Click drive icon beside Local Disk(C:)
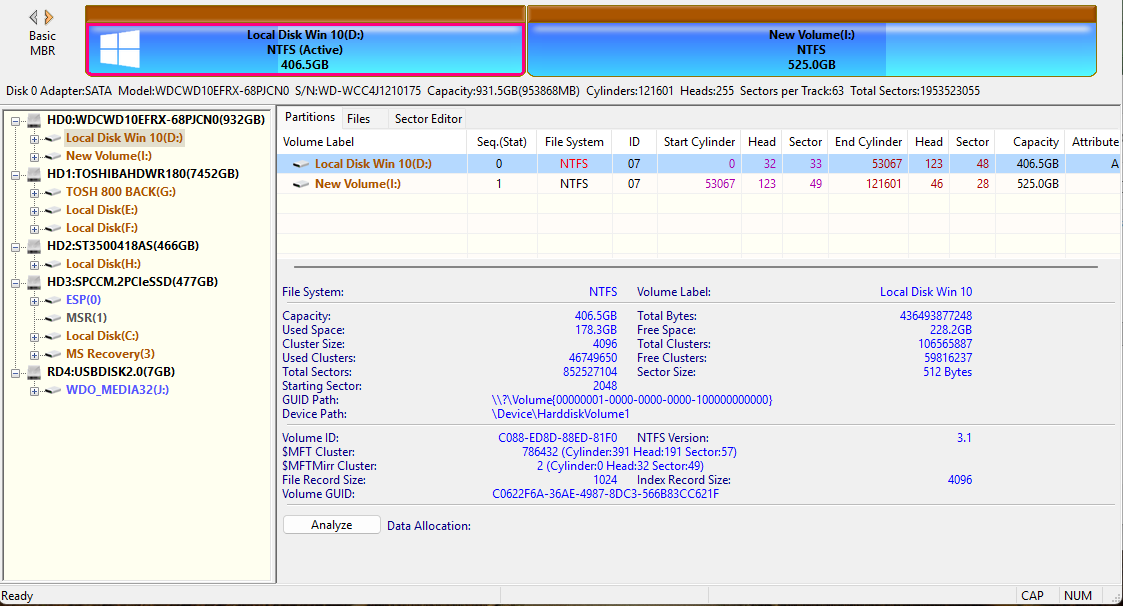1123x606 pixels. (53, 337)
